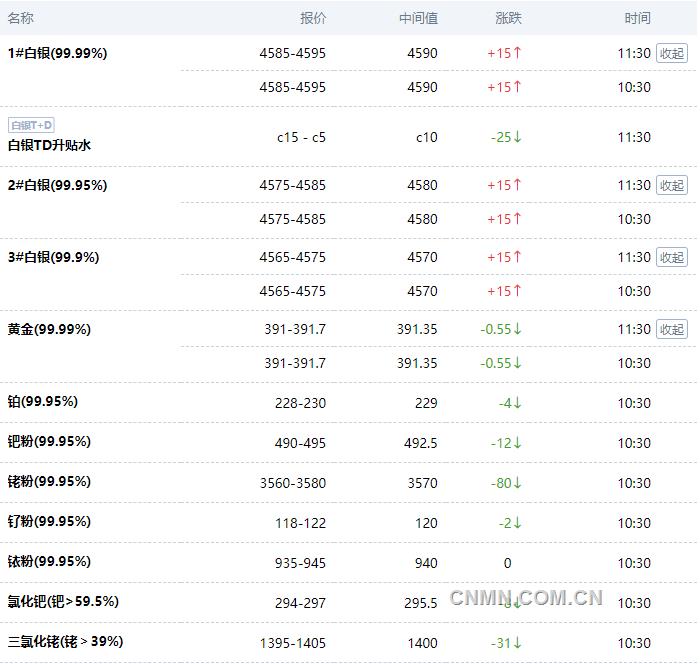Viewport: 700px width, 664px height.
Task: Click the 涨跌 column header
Action: [508, 18]
